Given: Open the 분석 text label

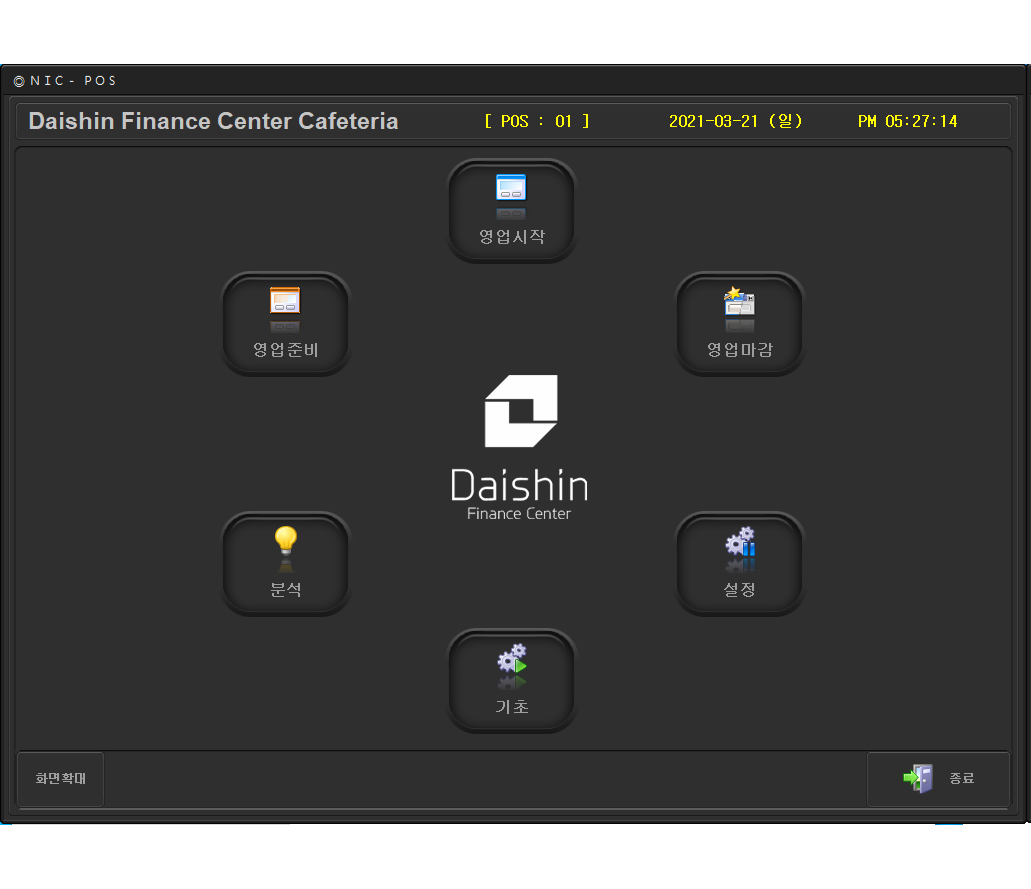Looking at the screenshot, I should (x=285, y=590).
